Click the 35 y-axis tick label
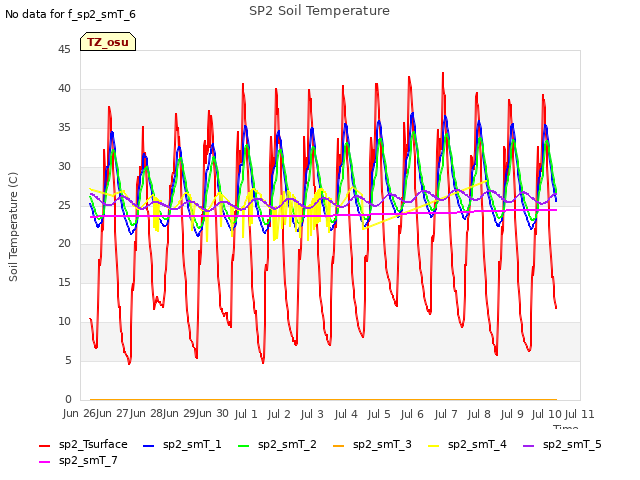Screen dimensions: 640x480 coord(64,128)
